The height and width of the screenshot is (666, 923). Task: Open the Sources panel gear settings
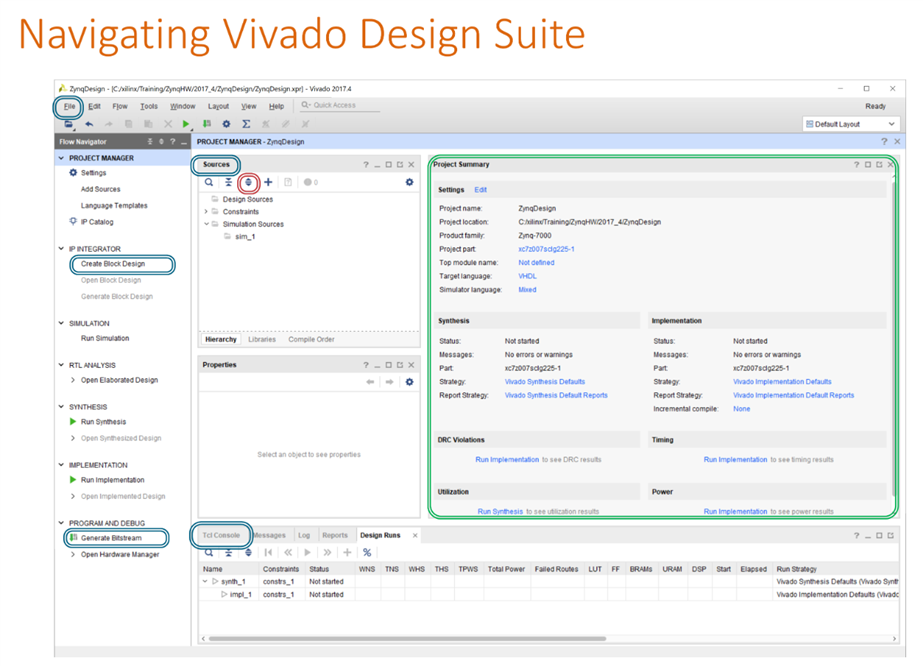[410, 183]
